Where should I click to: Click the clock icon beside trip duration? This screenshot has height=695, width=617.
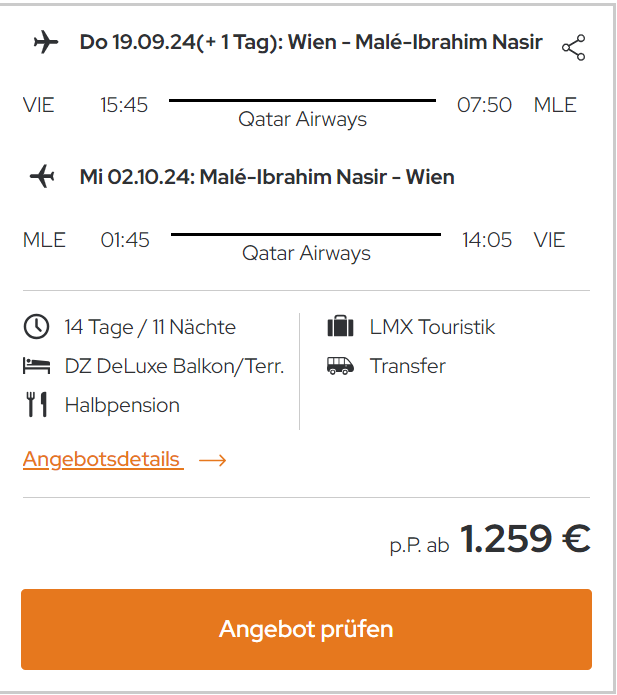point(36,327)
